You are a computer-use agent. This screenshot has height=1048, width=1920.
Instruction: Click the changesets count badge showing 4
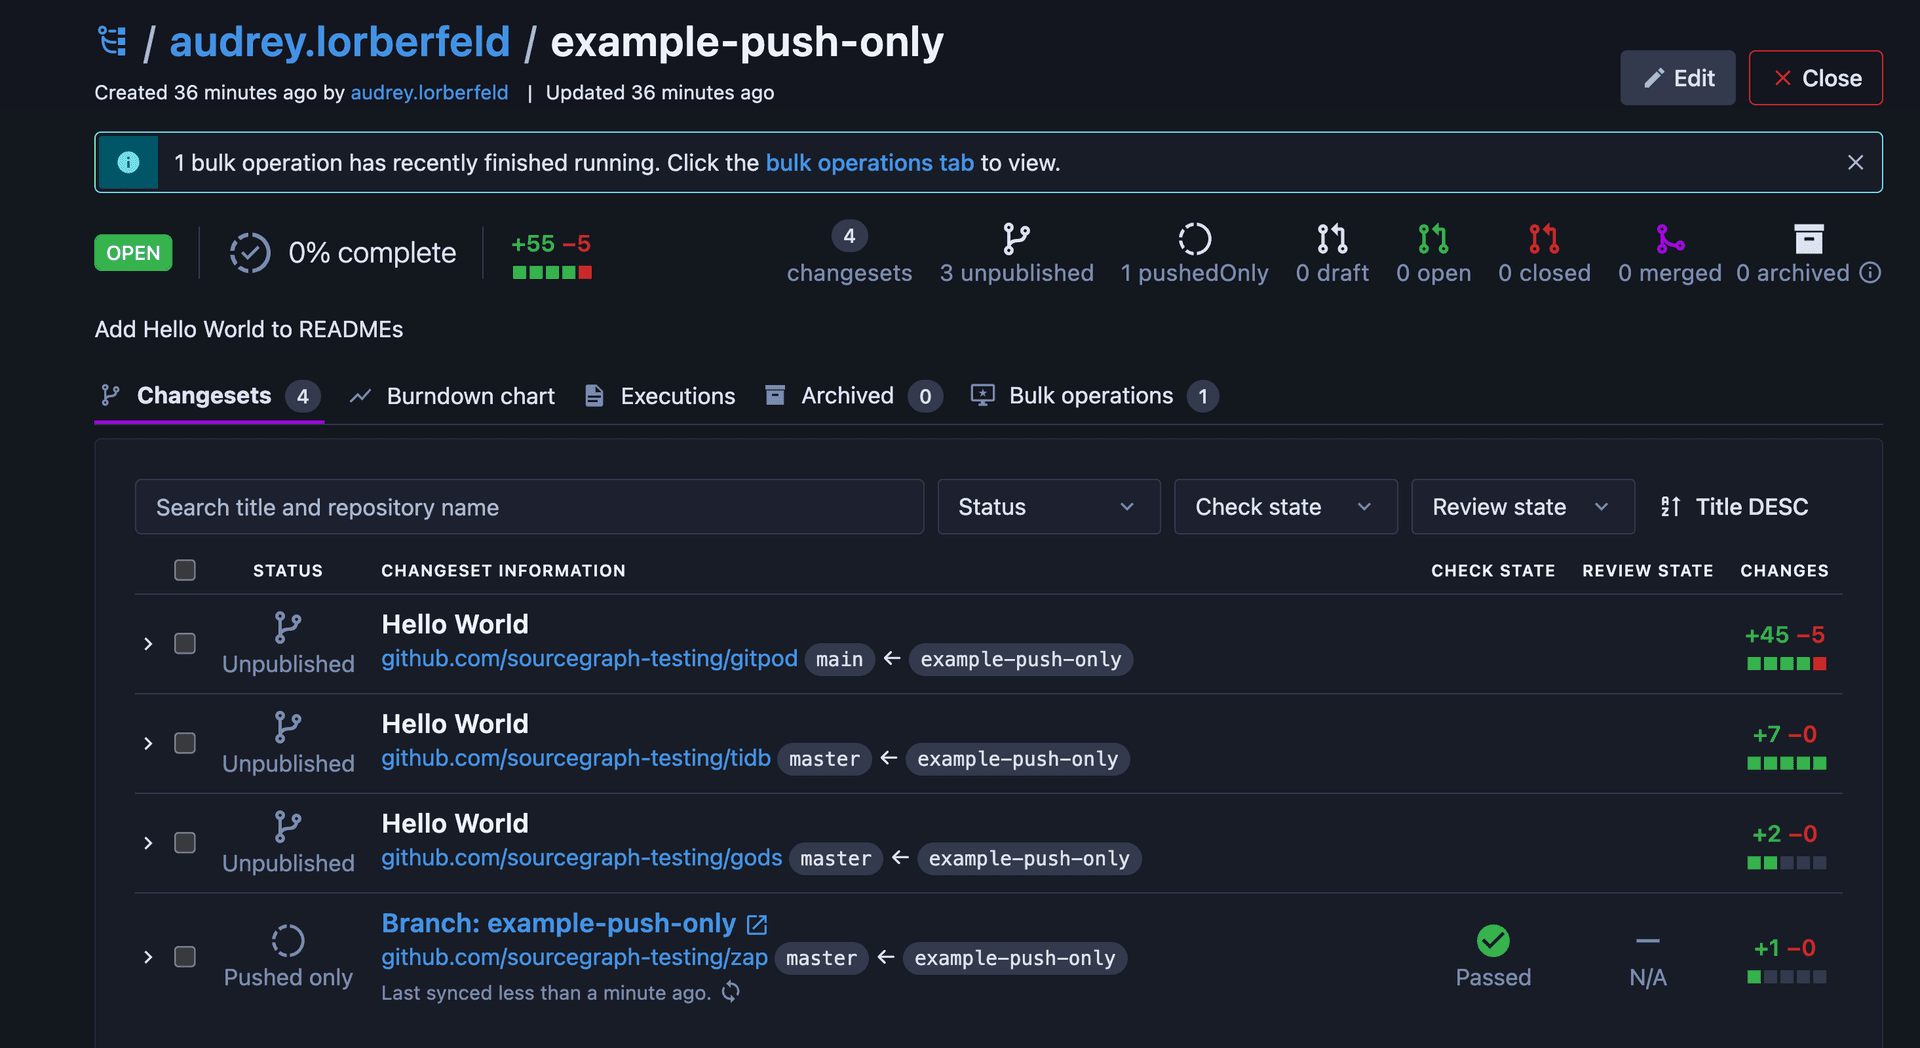point(849,236)
